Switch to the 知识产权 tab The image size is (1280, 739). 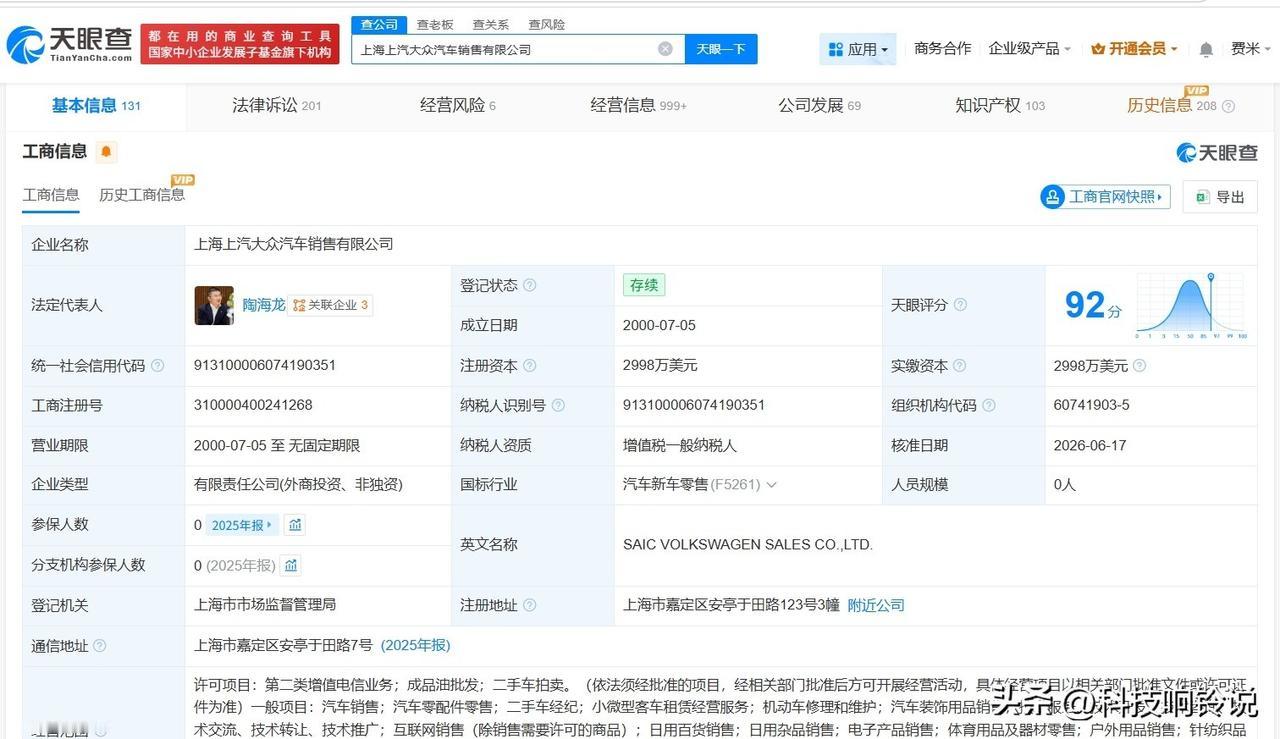click(x=1000, y=105)
